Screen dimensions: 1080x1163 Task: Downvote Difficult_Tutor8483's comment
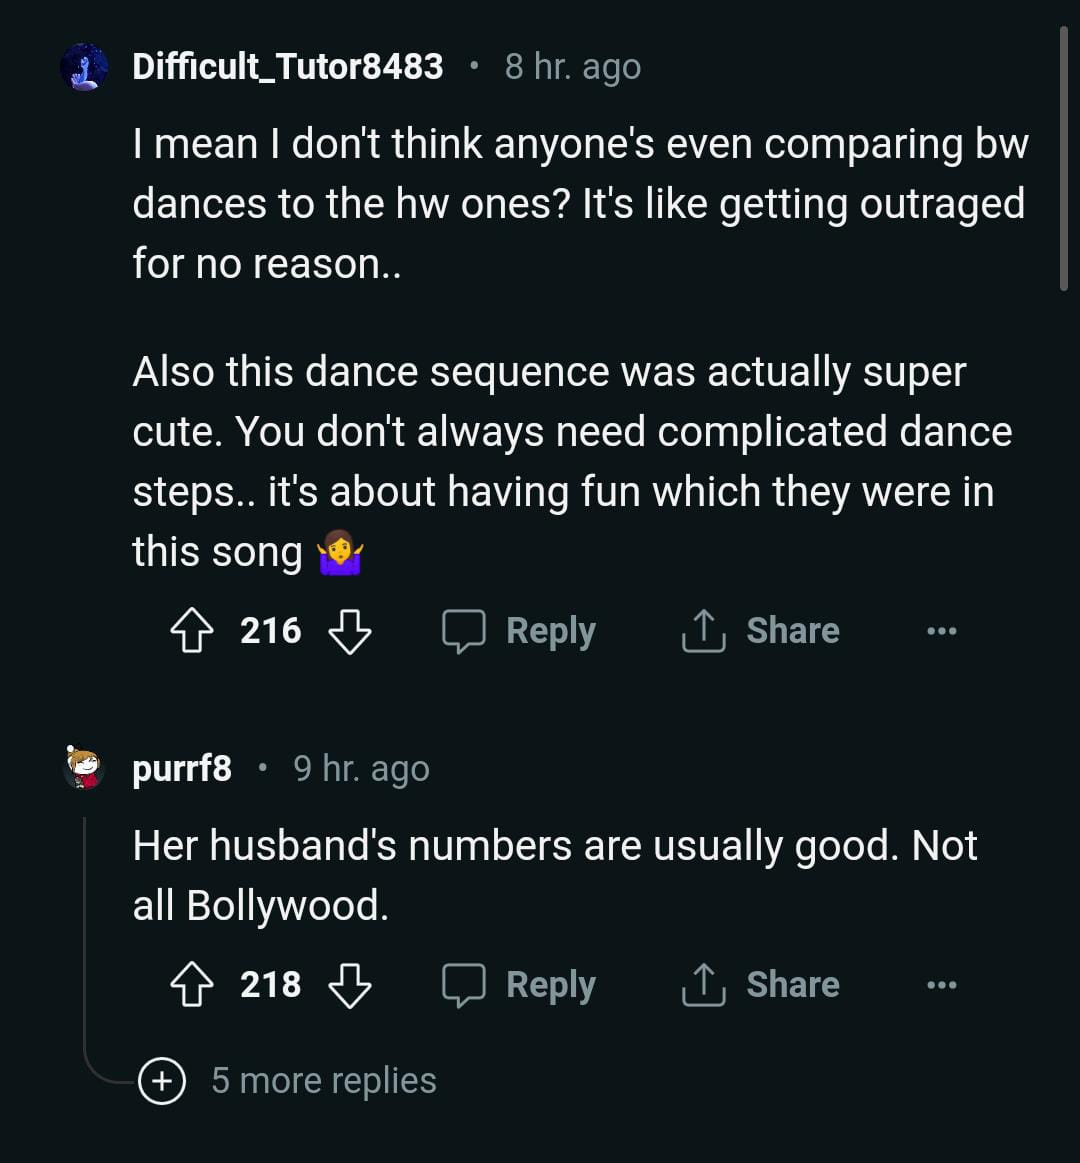click(x=350, y=631)
